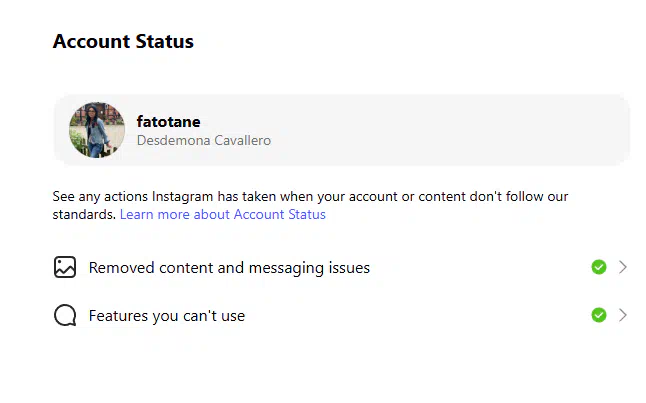The height and width of the screenshot is (403, 646).
Task: Select the Removed content and messaging issues label
Action: pyautogui.click(x=229, y=268)
